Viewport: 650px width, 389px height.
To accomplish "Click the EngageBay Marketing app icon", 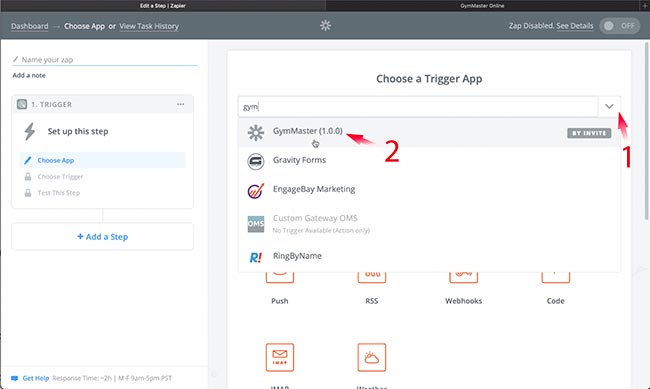I will tap(256, 191).
